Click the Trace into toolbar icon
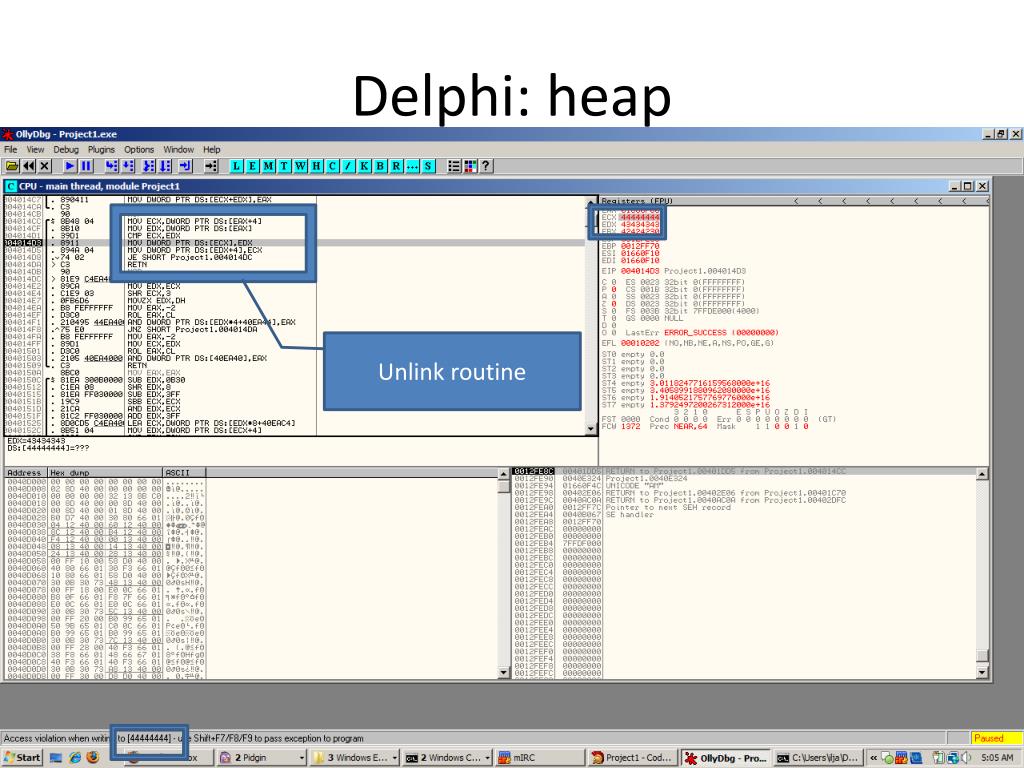The width and height of the screenshot is (1024, 768). click(150, 166)
